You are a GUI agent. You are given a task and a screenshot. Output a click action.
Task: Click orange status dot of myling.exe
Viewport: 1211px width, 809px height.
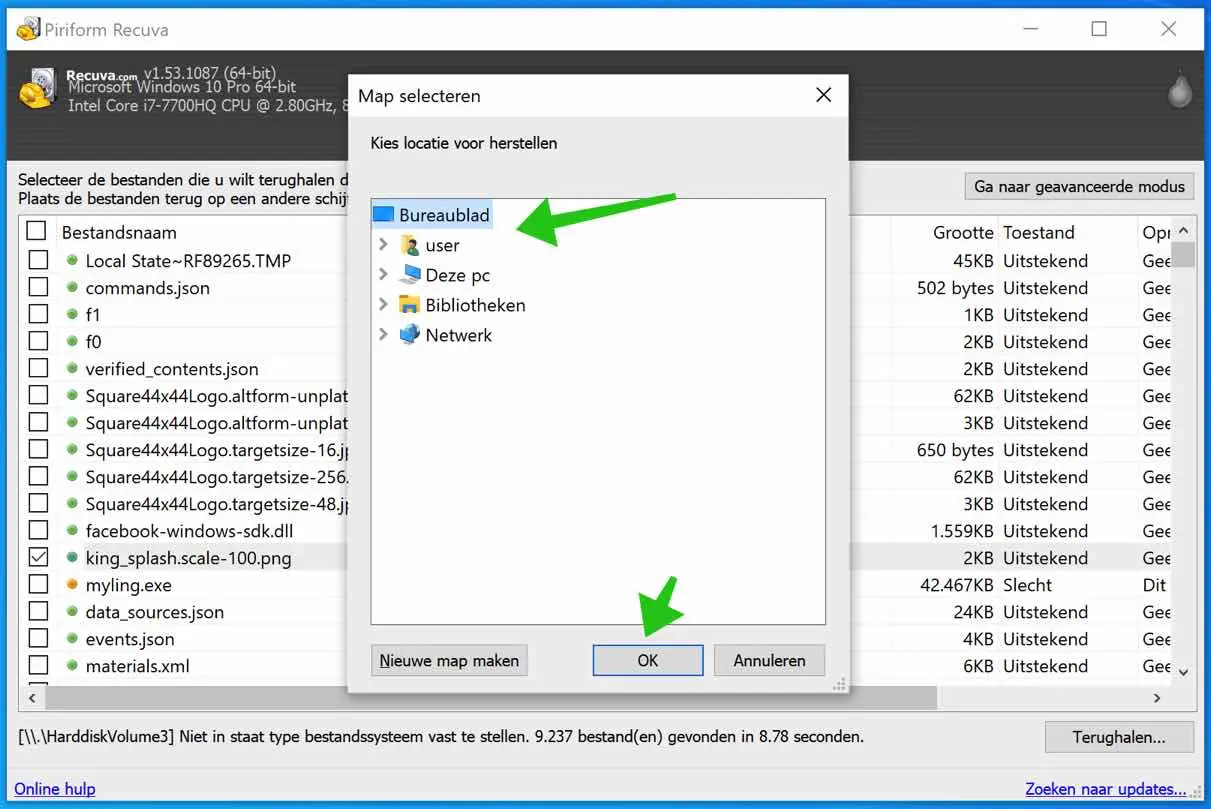72,585
